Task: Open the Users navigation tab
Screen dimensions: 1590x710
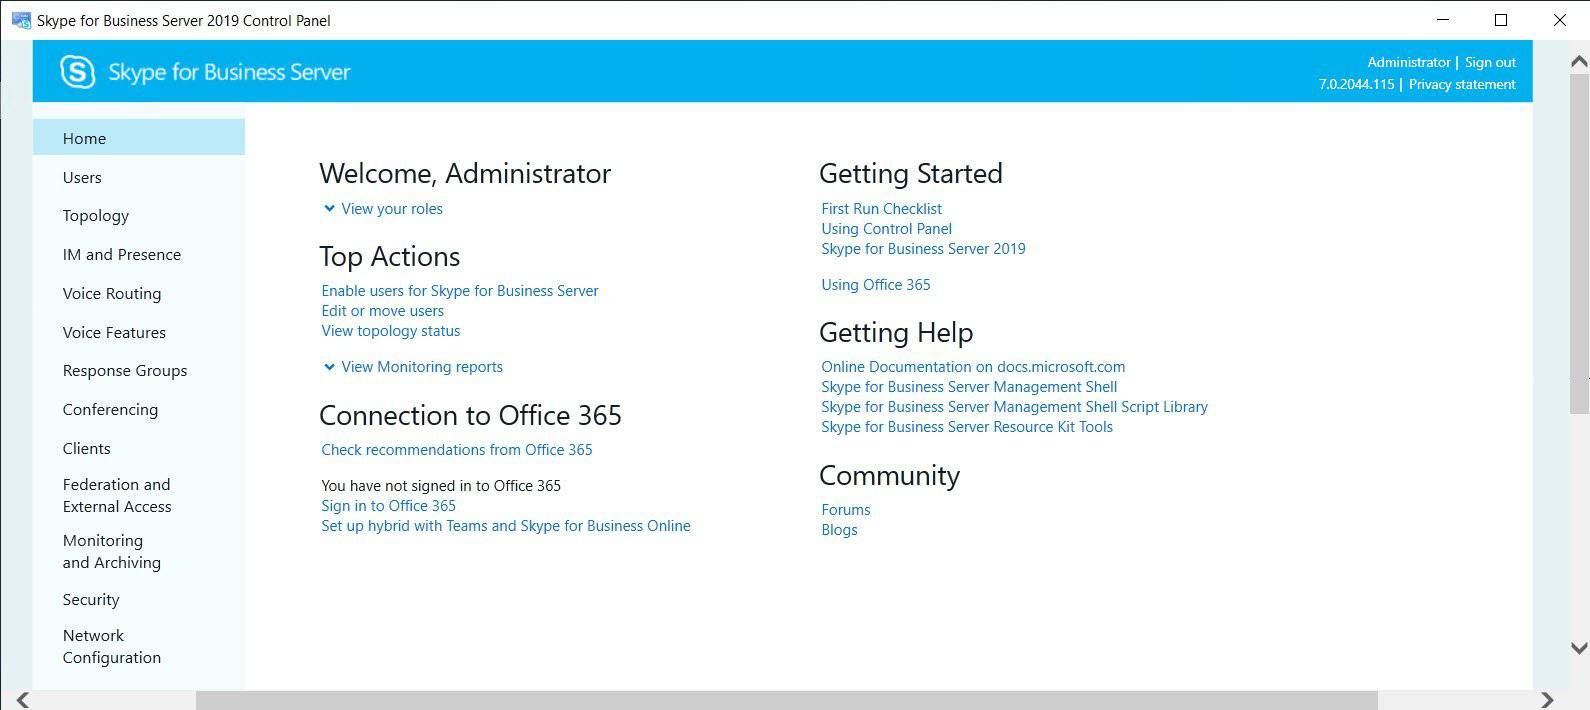Action: click(x=82, y=177)
